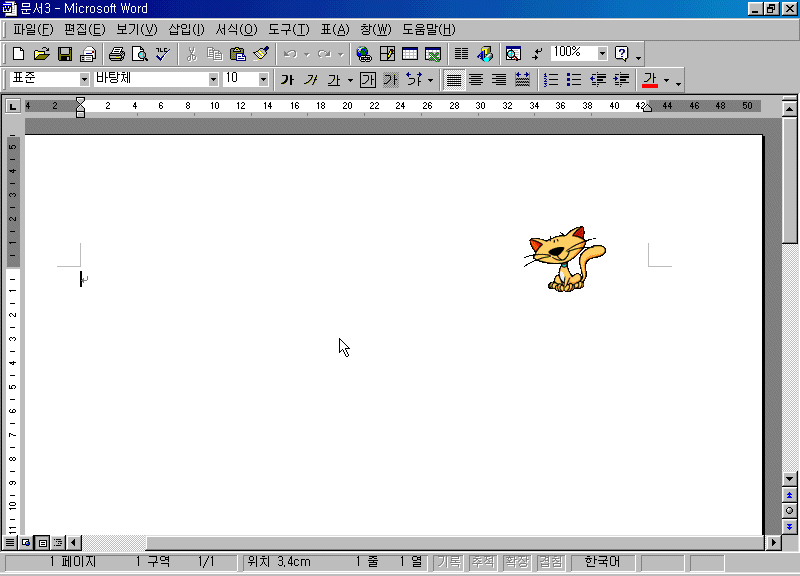This screenshot has width=800, height=576.
Task: Open Print Preview
Action: point(140,54)
